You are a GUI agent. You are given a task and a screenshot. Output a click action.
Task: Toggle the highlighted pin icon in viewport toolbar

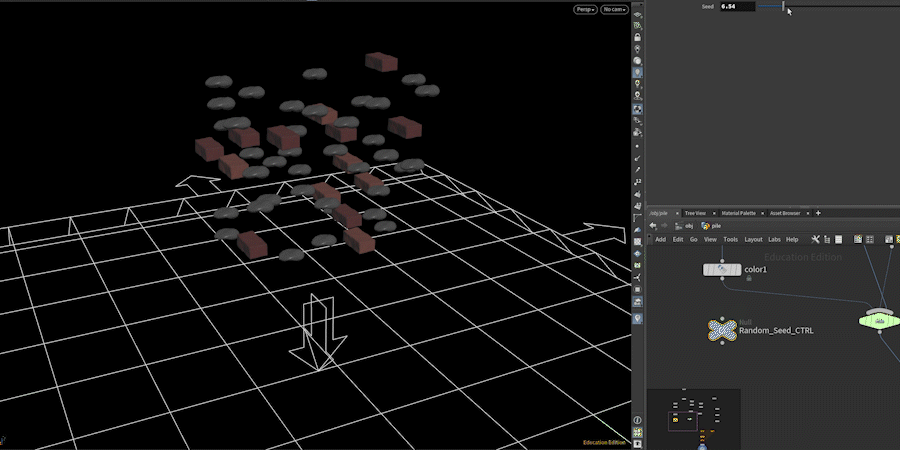[638, 318]
